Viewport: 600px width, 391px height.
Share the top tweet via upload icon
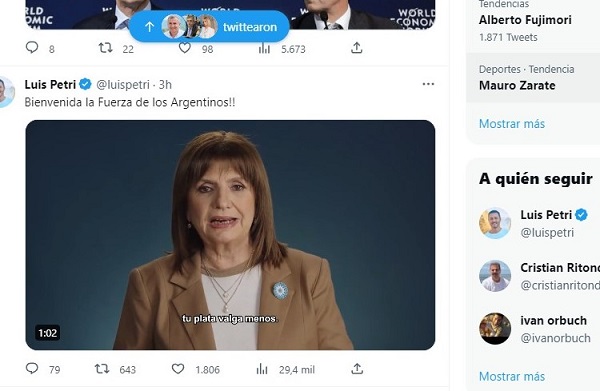tap(357, 48)
